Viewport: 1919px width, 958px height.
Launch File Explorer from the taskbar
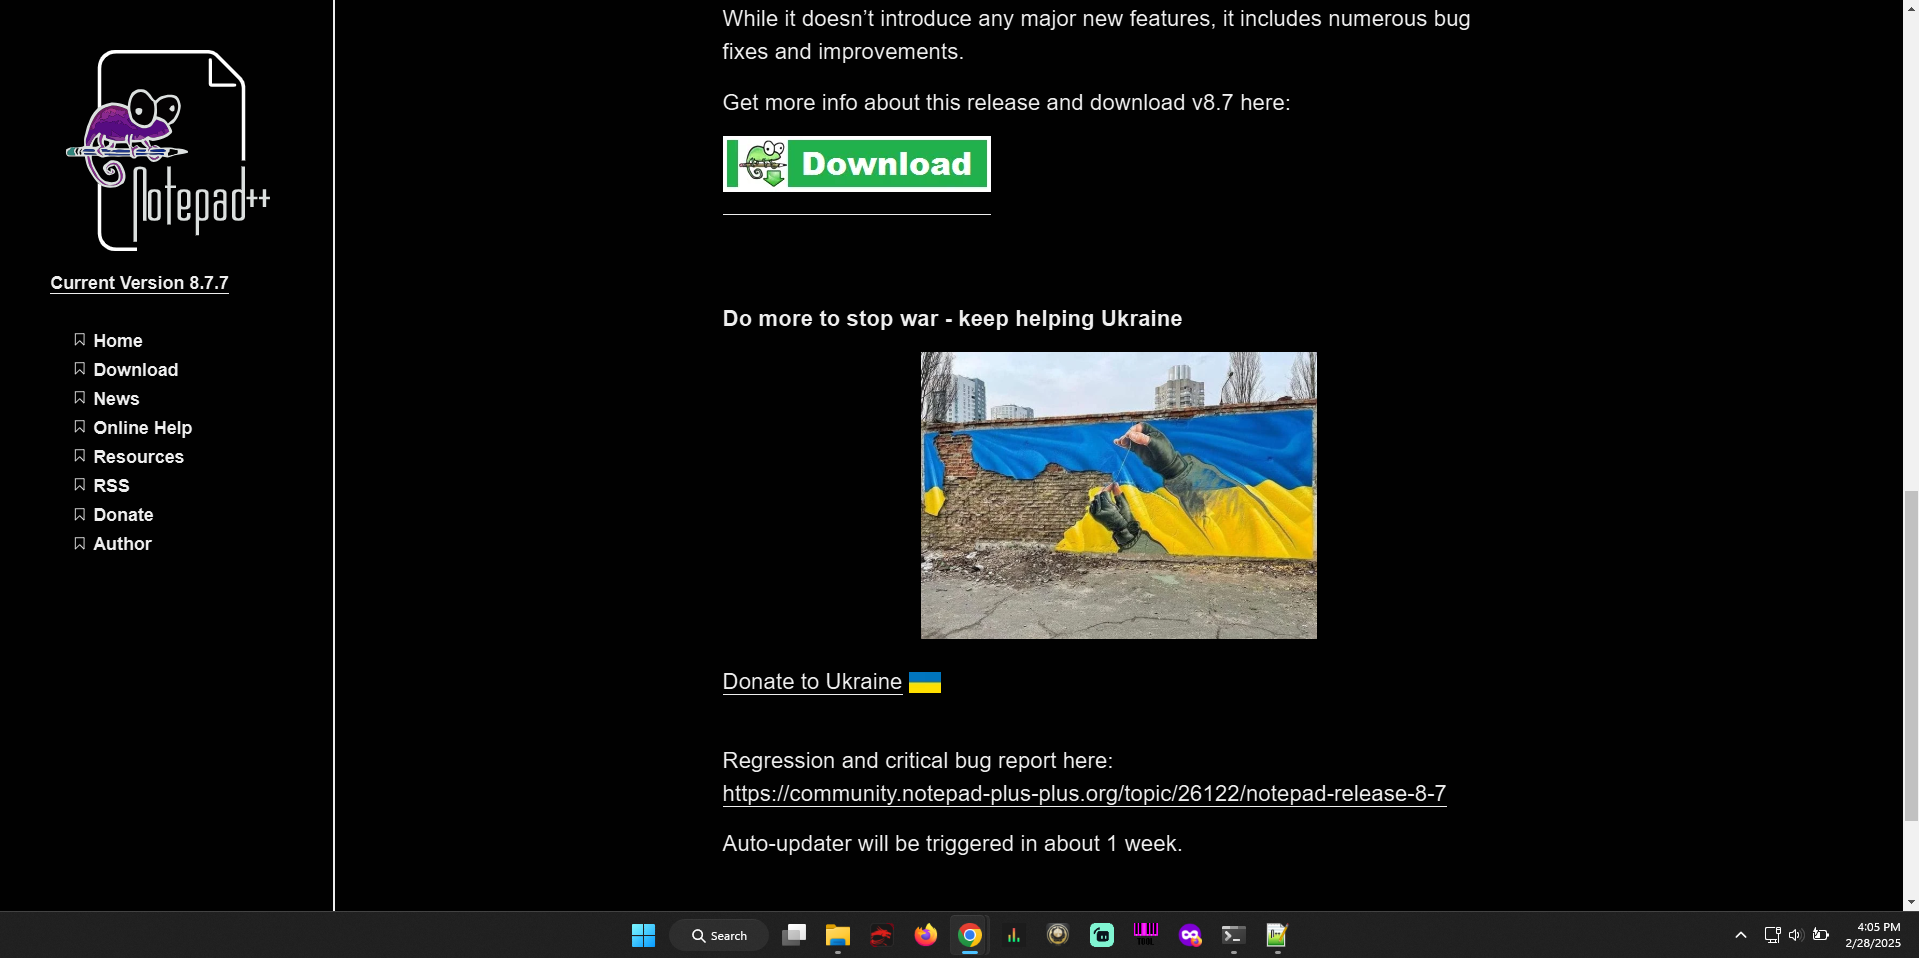837,936
